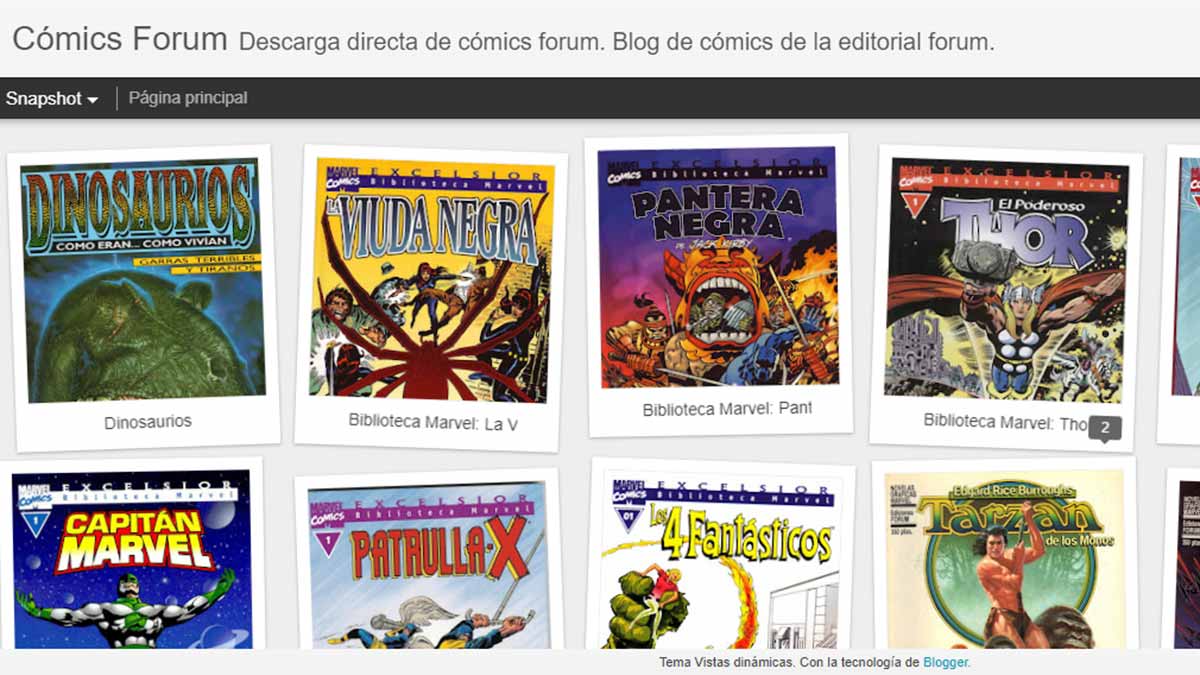Click the comment count bubble showing 2
The height and width of the screenshot is (675, 1200).
[x=1105, y=428]
